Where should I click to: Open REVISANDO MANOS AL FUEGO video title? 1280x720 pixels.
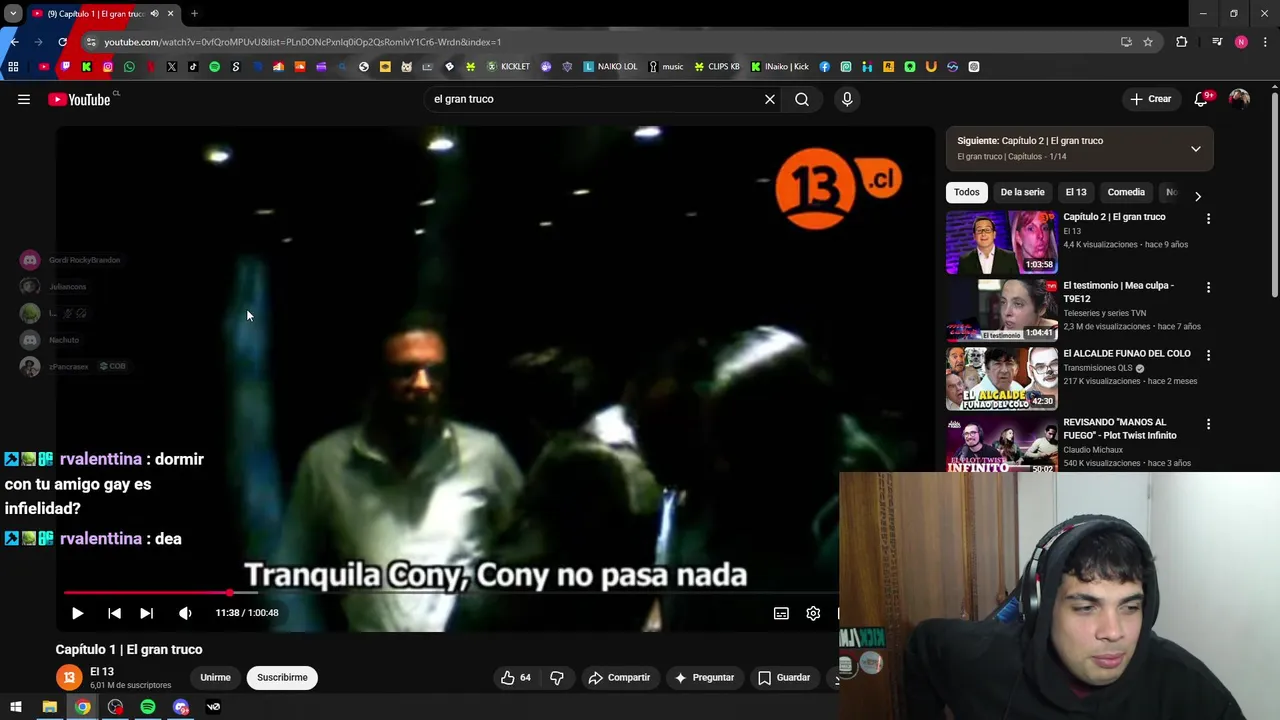(1120, 429)
